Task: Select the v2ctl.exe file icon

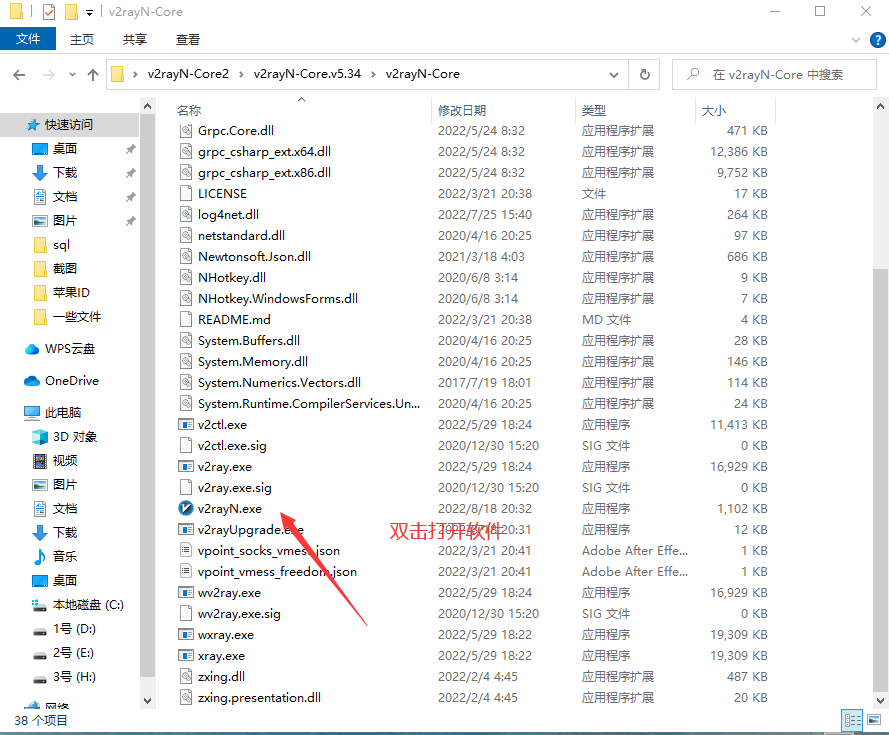Action: (x=185, y=424)
